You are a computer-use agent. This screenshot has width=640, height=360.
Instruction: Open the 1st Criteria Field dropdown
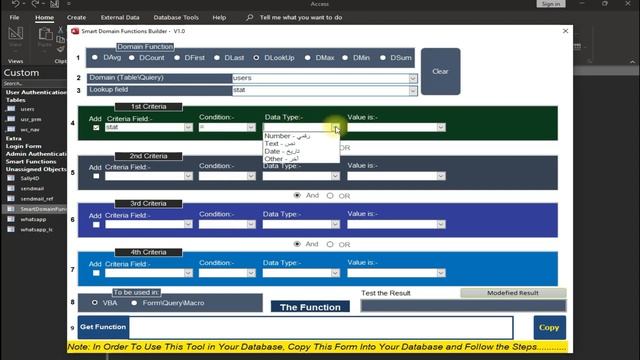[188, 127]
